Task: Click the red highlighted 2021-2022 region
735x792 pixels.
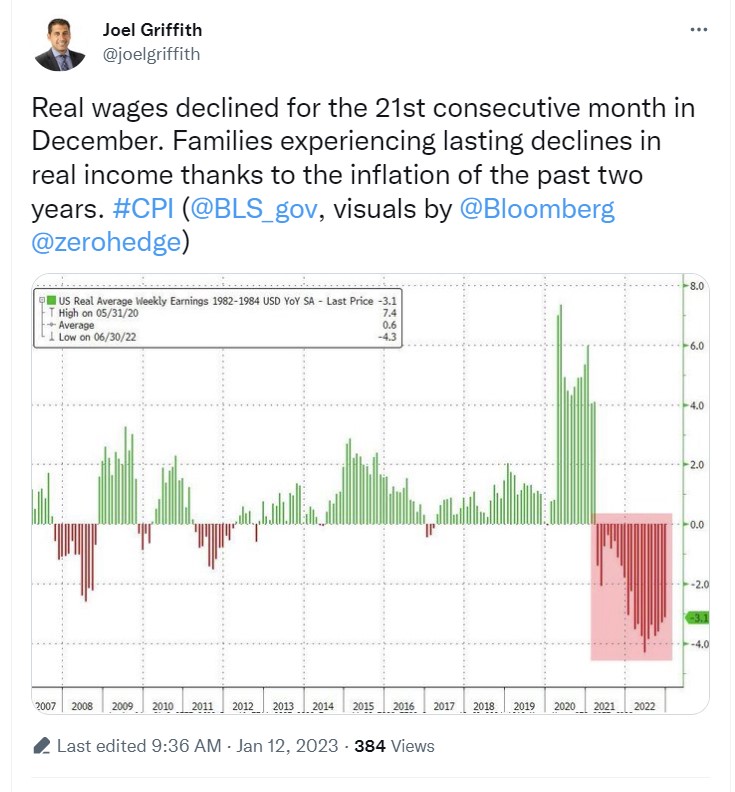Action: click(x=631, y=586)
